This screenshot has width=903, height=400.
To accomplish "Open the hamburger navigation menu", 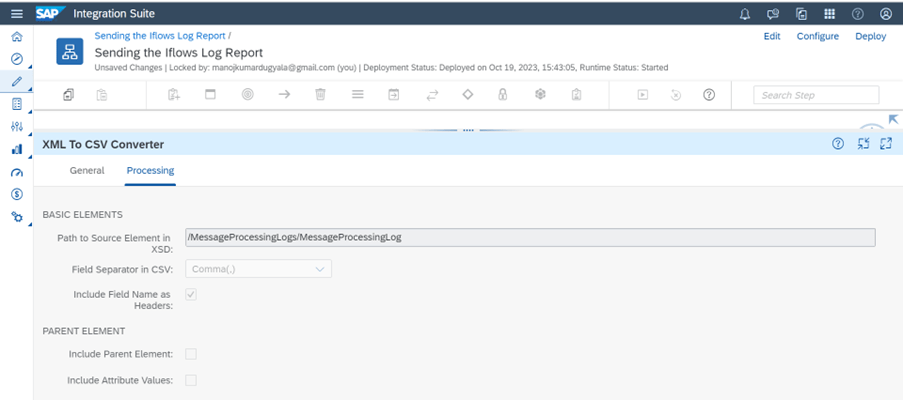I will click(x=17, y=13).
